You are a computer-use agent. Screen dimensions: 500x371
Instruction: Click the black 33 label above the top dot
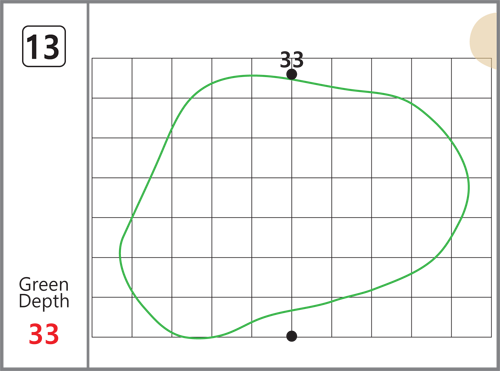tap(292, 60)
